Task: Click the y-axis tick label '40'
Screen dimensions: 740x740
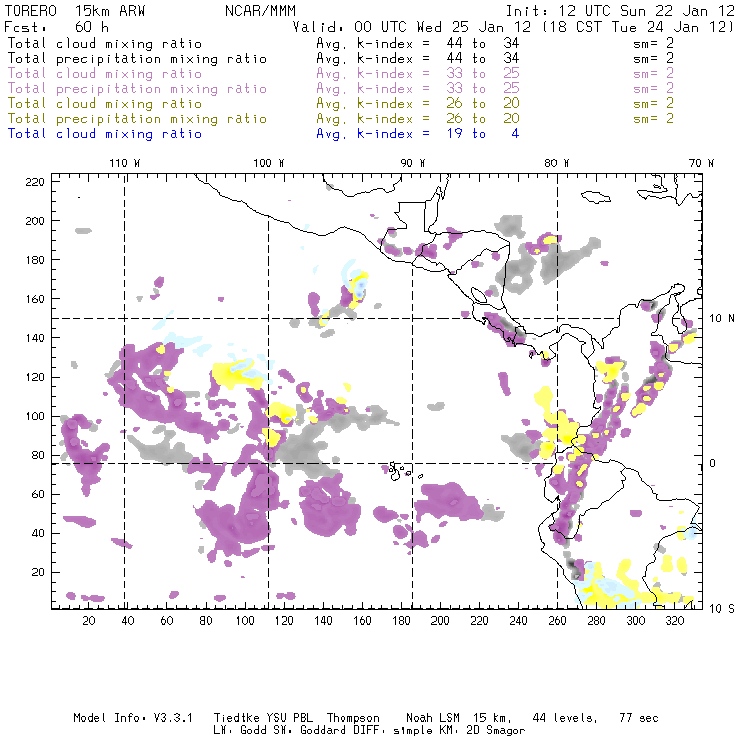Action: click(38, 533)
